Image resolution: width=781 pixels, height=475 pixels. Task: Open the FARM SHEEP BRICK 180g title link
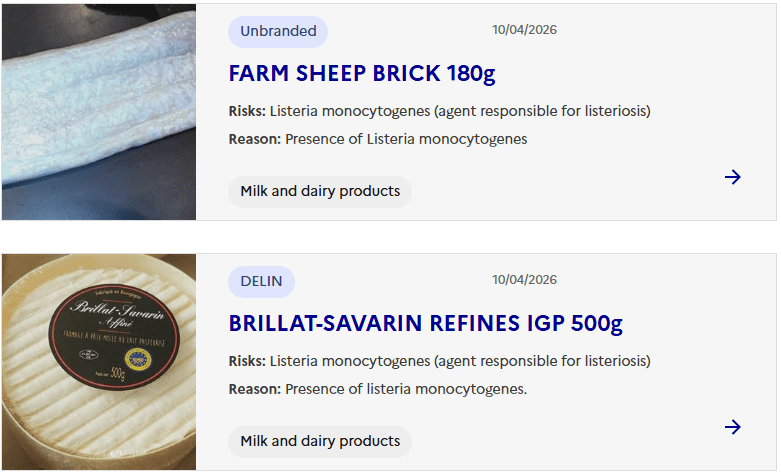pyautogui.click(x=362, y=73)
